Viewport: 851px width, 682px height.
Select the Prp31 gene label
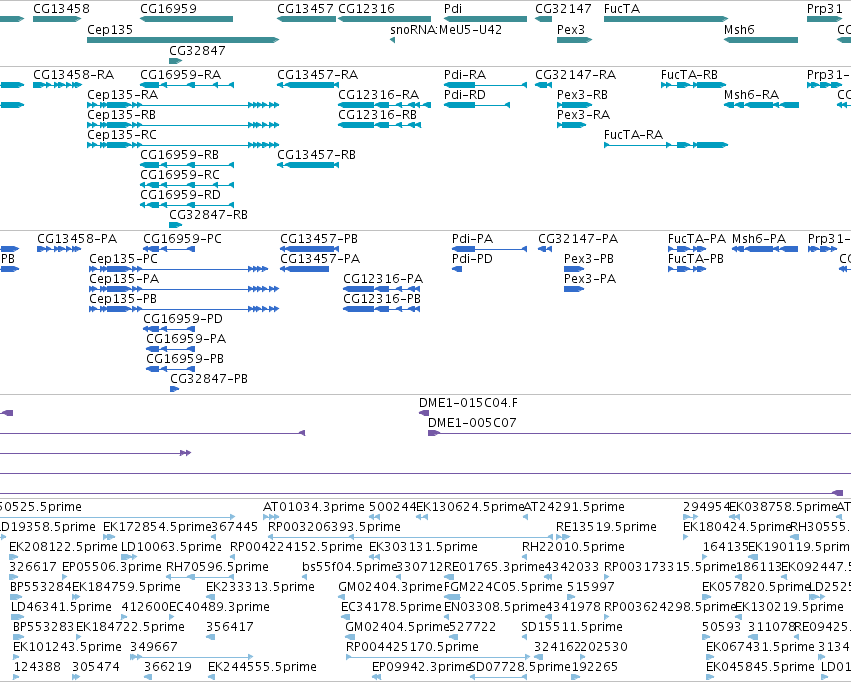coord(824,9)
